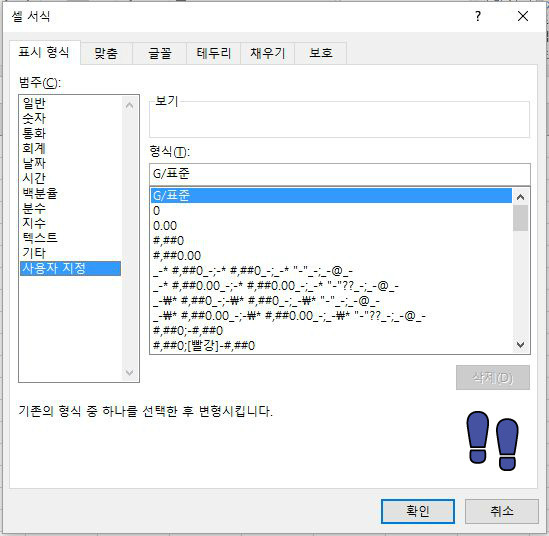The width and height of the screenshot is (549, 536).
Task: Cancel with the 취소 button
Action: coord(501,511)
